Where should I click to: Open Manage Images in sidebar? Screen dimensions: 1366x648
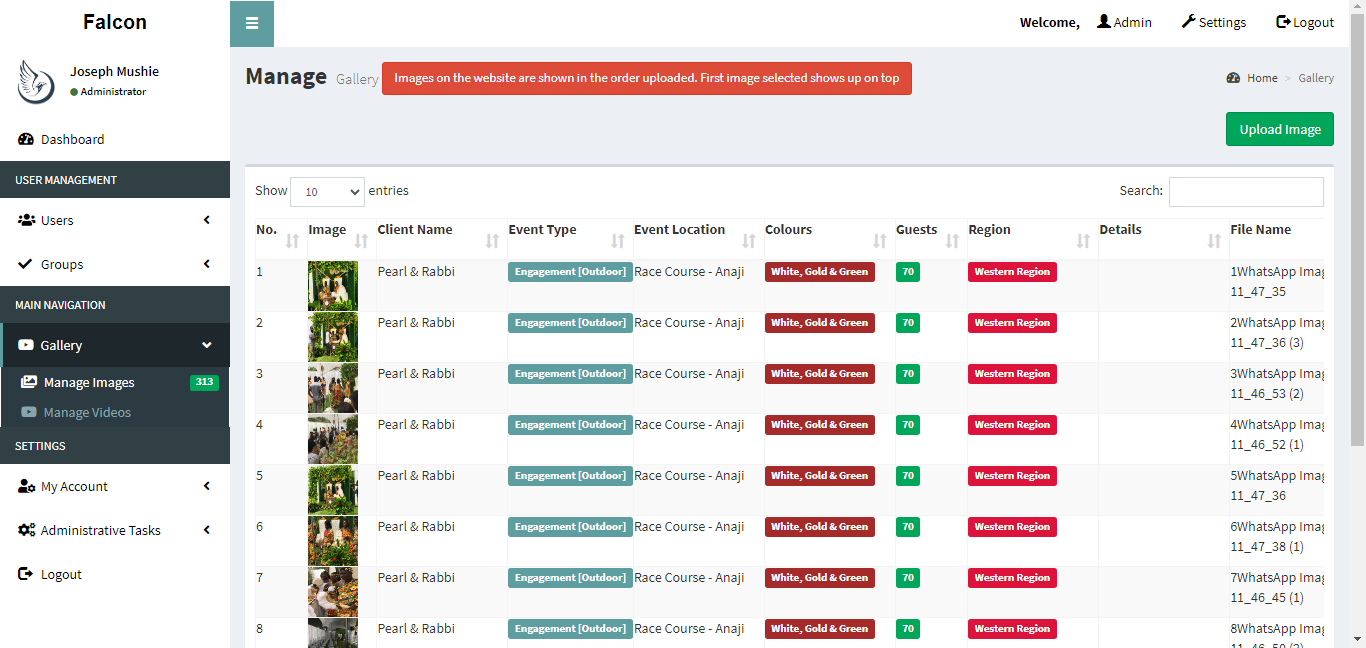coord(89,382)
